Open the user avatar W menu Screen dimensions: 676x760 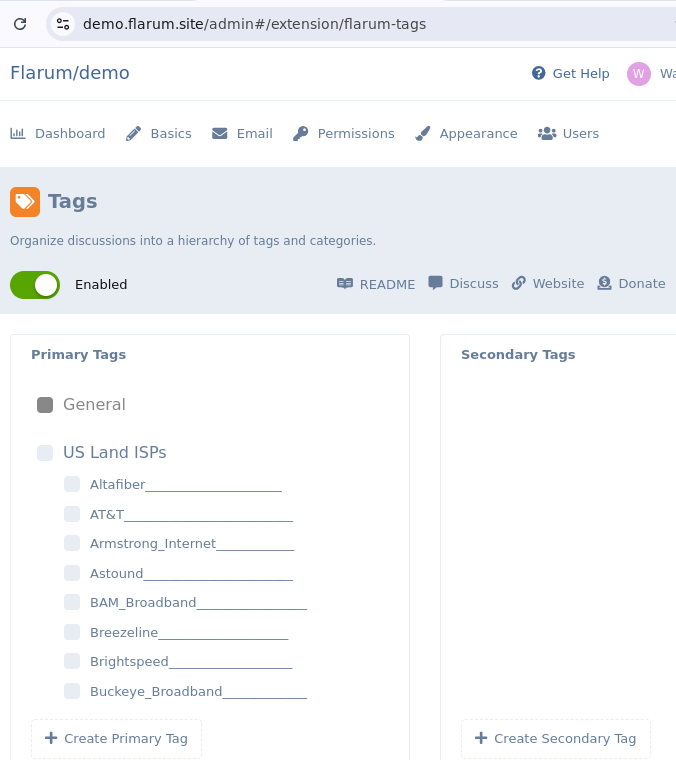[x=639, y=74]
